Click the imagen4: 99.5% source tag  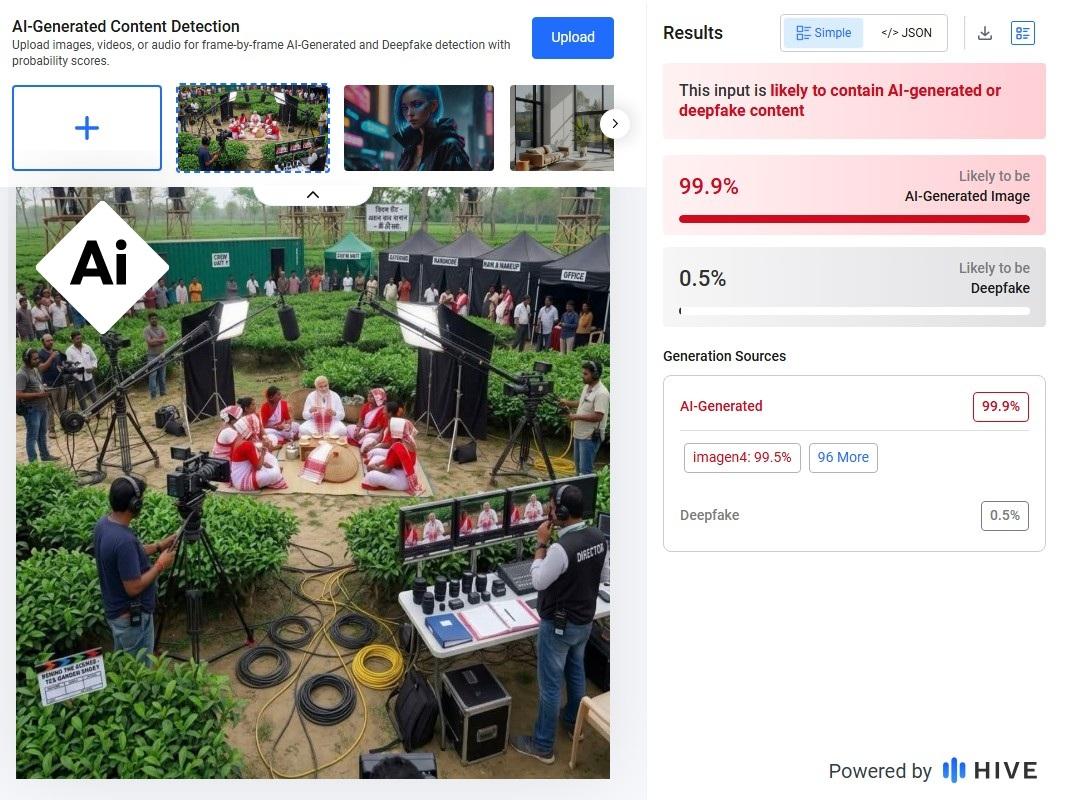(x=742, y=458)
